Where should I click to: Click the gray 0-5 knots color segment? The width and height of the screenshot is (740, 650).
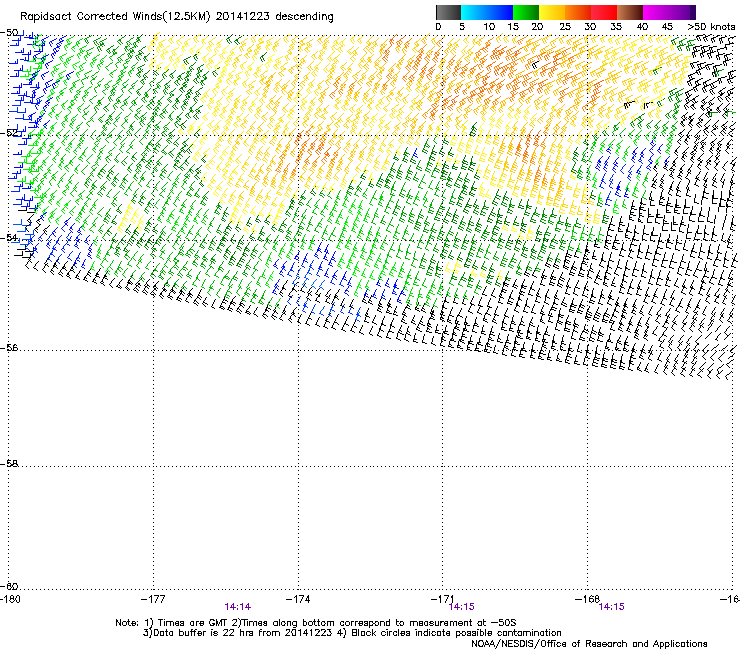pos(448,12)
